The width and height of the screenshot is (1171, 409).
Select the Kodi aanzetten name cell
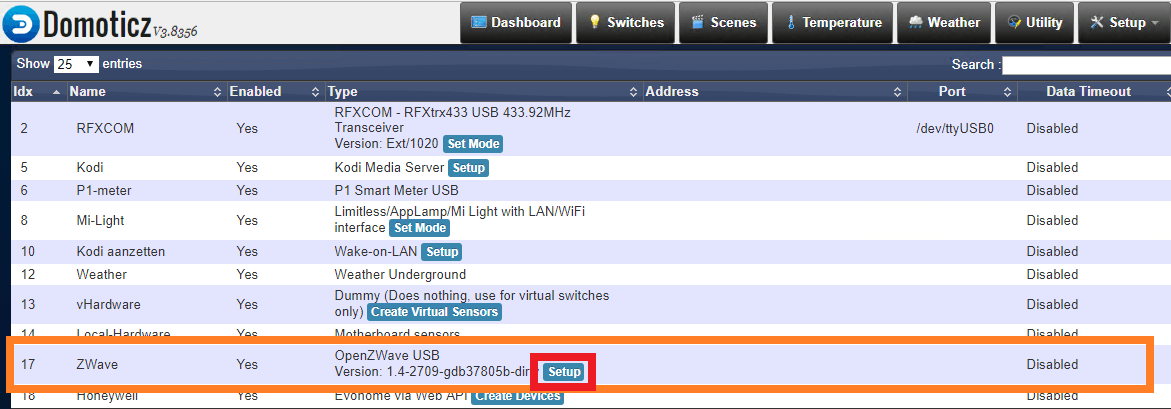120,252
